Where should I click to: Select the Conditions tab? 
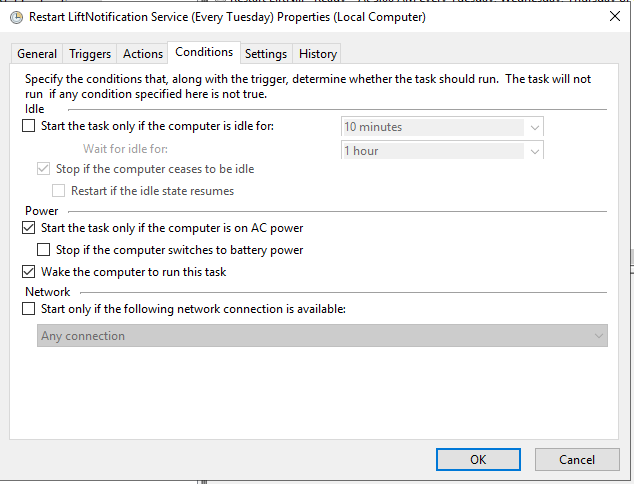(204, 52)
